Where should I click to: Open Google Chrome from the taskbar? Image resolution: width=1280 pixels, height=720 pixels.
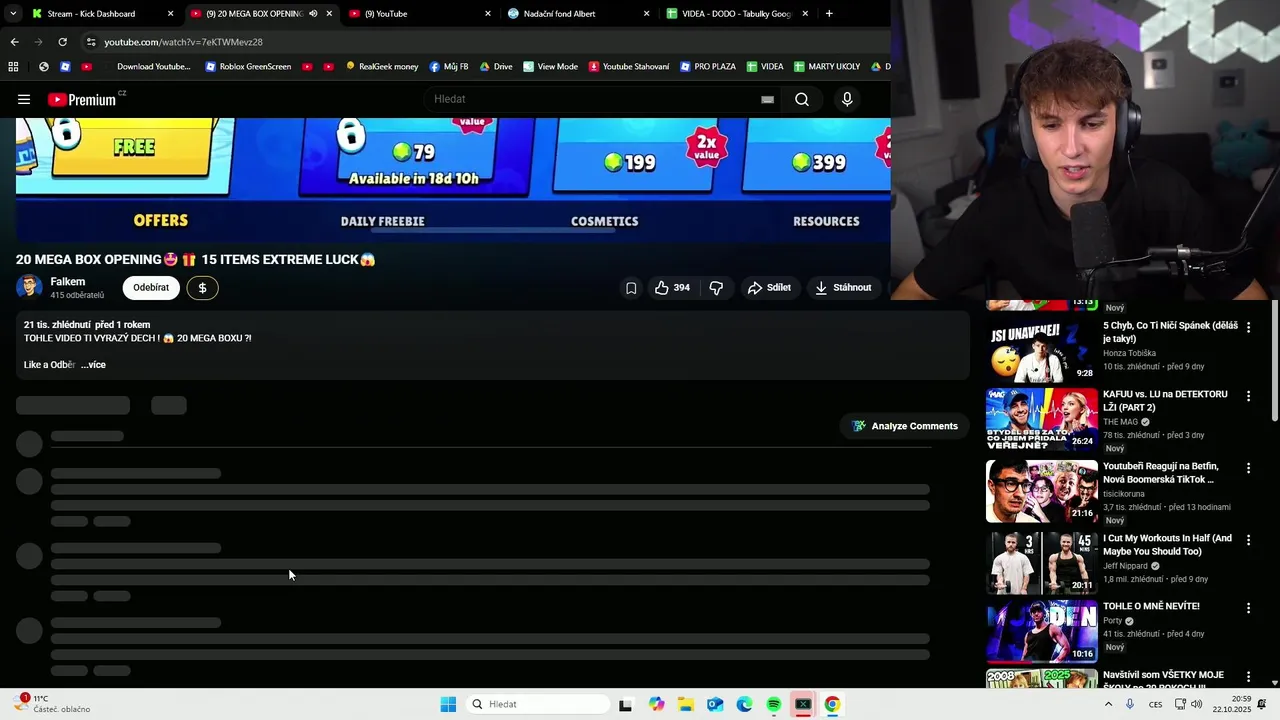point(832,704)
